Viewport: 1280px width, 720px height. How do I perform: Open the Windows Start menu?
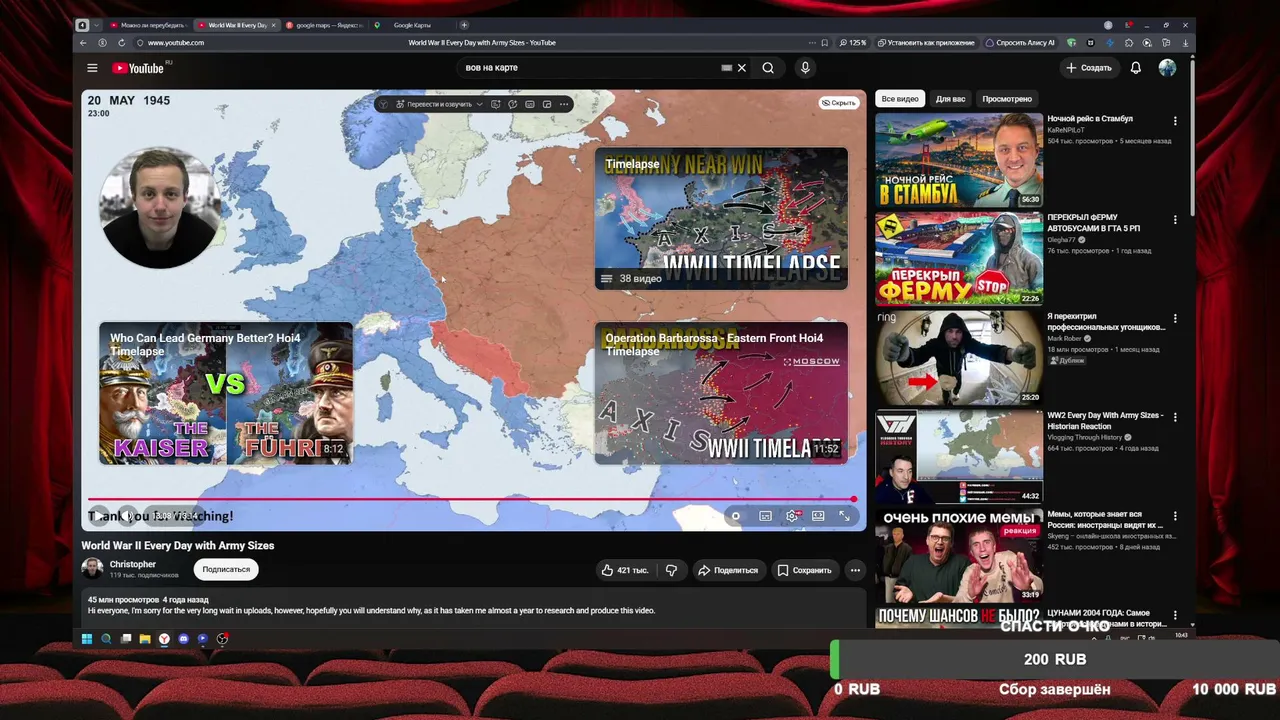pos(87,639)
